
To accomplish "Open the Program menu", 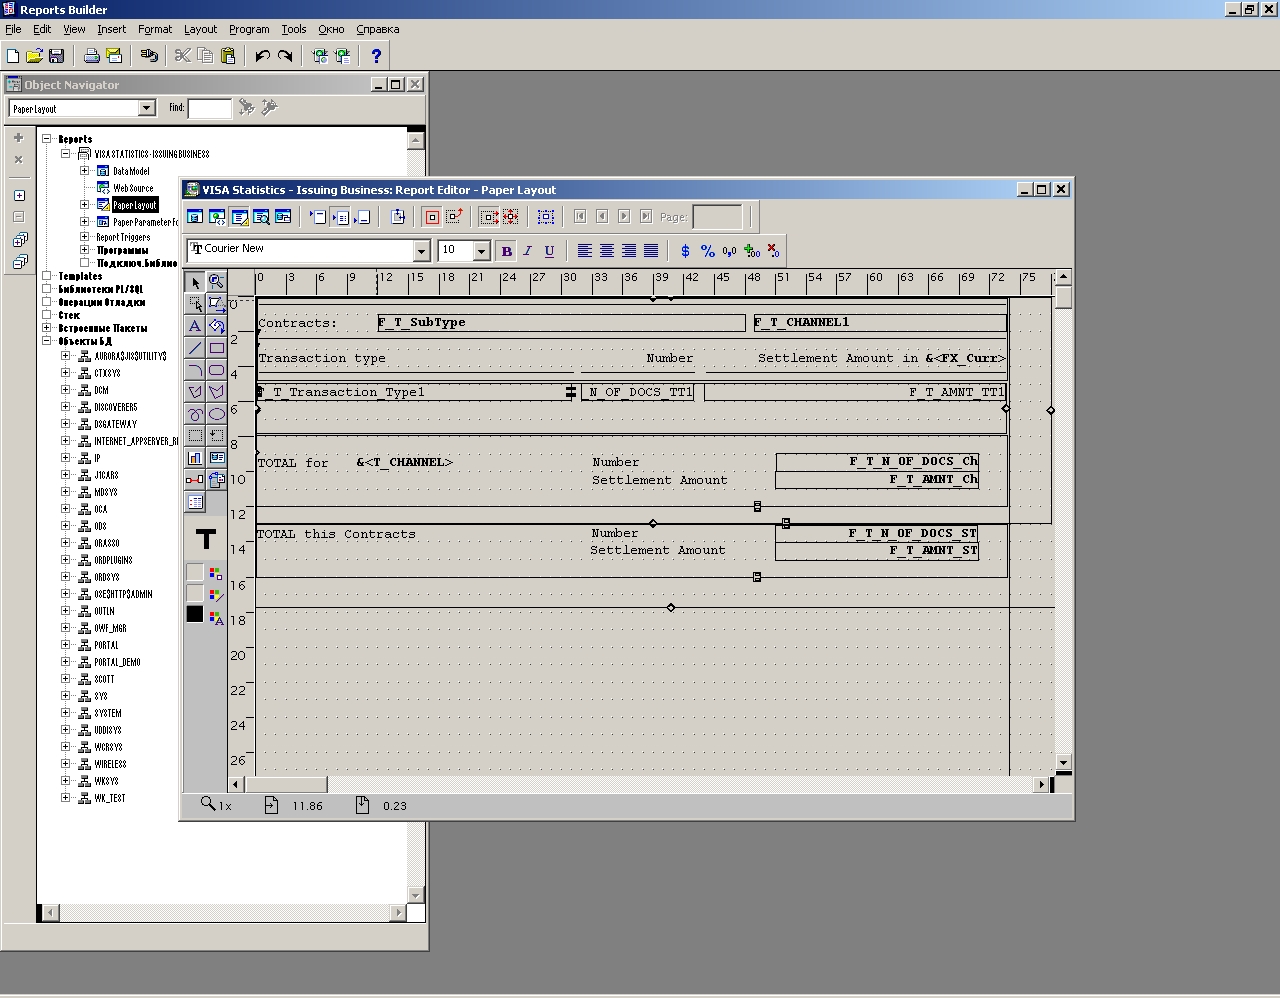I will (249, 29).
